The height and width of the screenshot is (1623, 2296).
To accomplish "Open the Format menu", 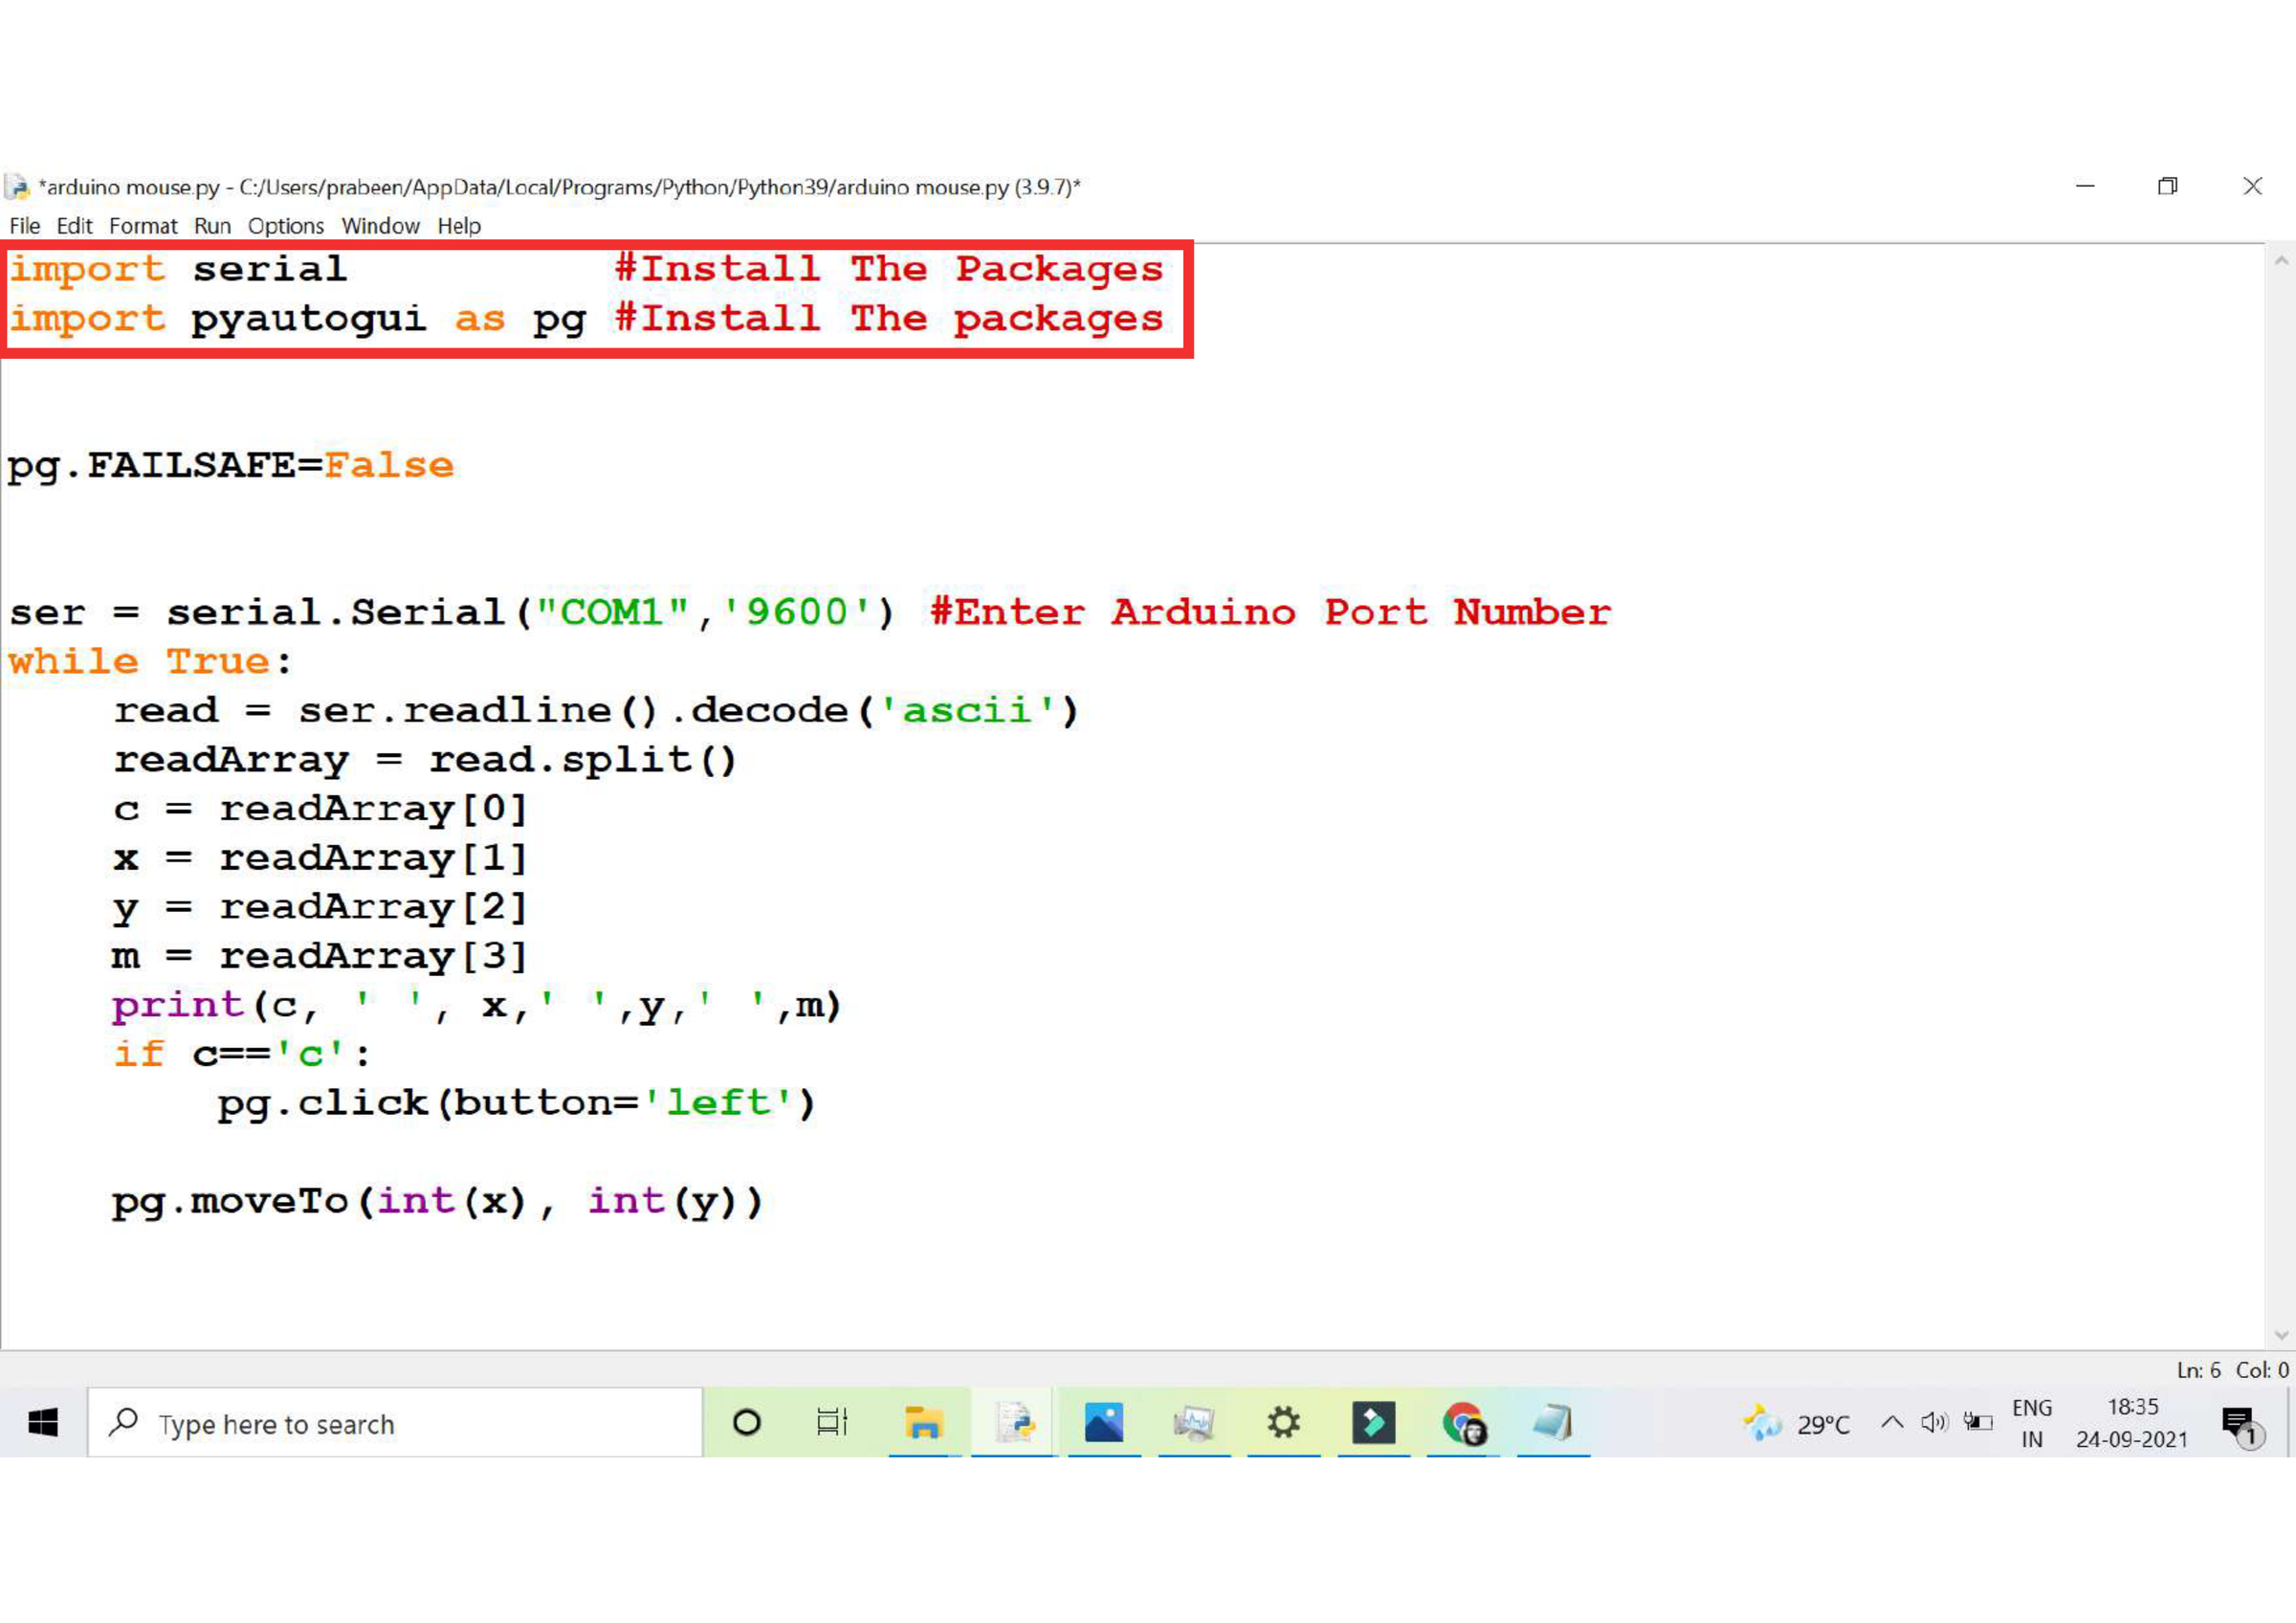I will [143, 226].
